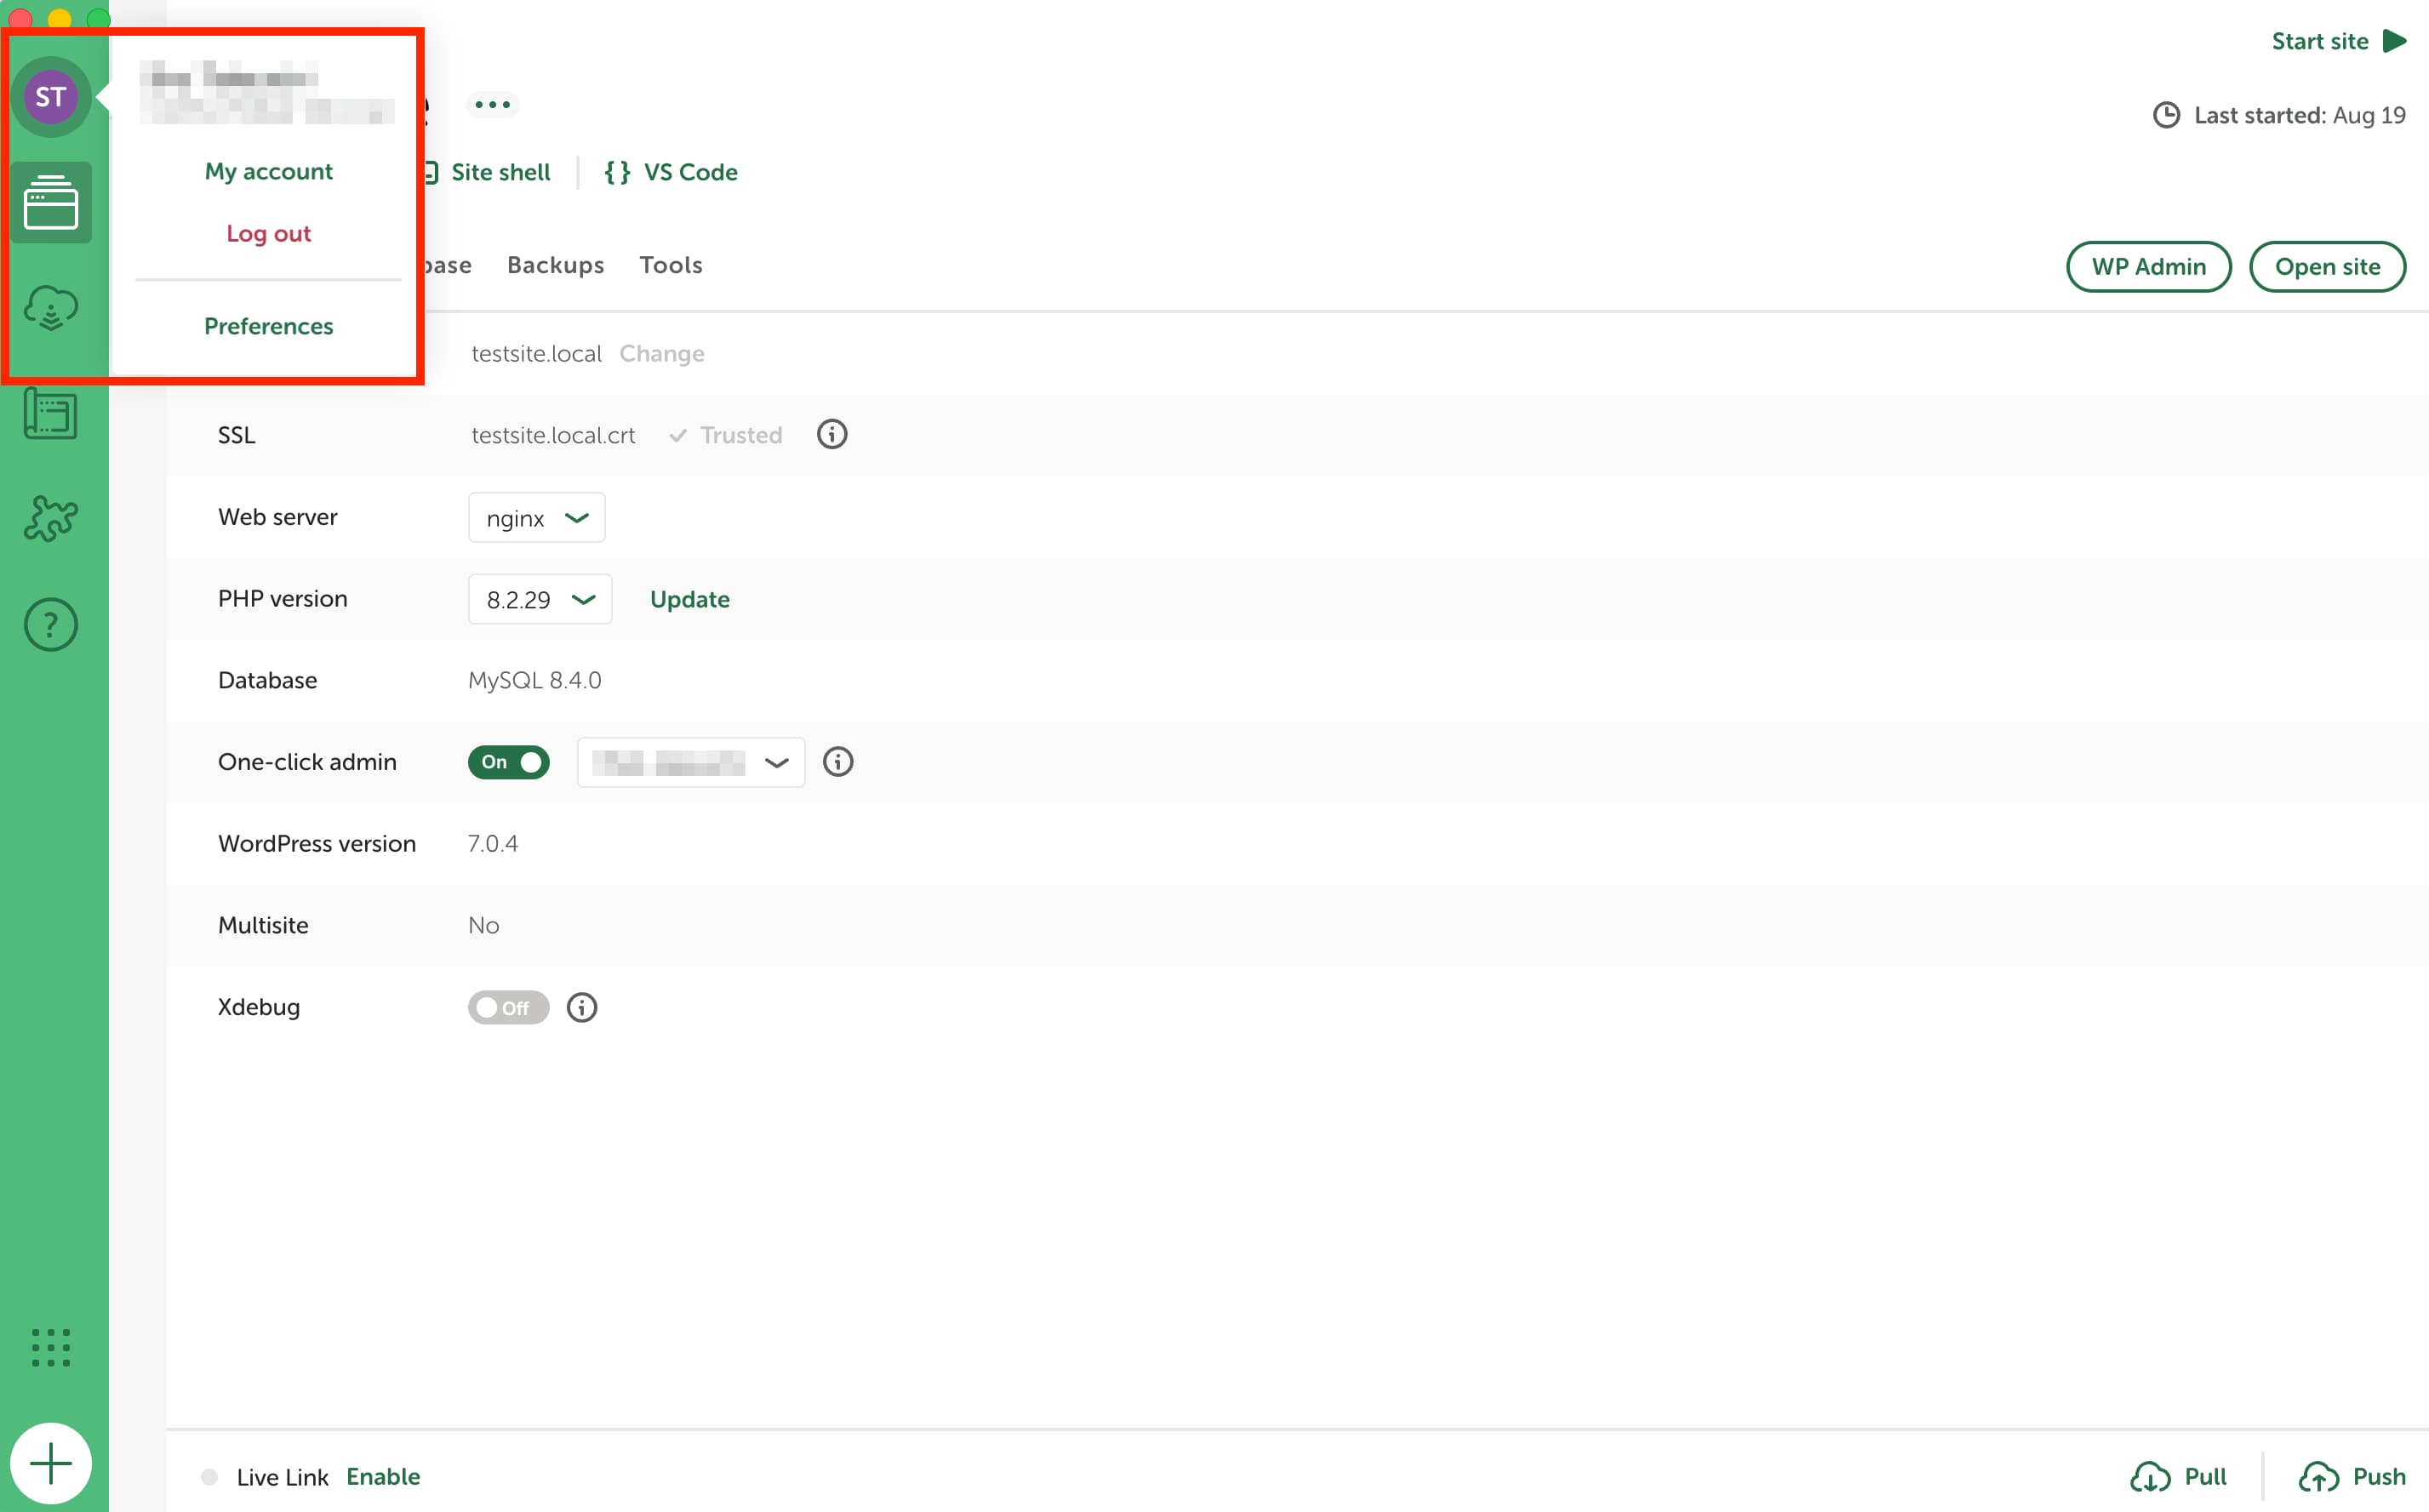The width and height of the screenshot is (2429, 1512).
Task: Select Log out in user menu
Action: [x=269, y=234]
